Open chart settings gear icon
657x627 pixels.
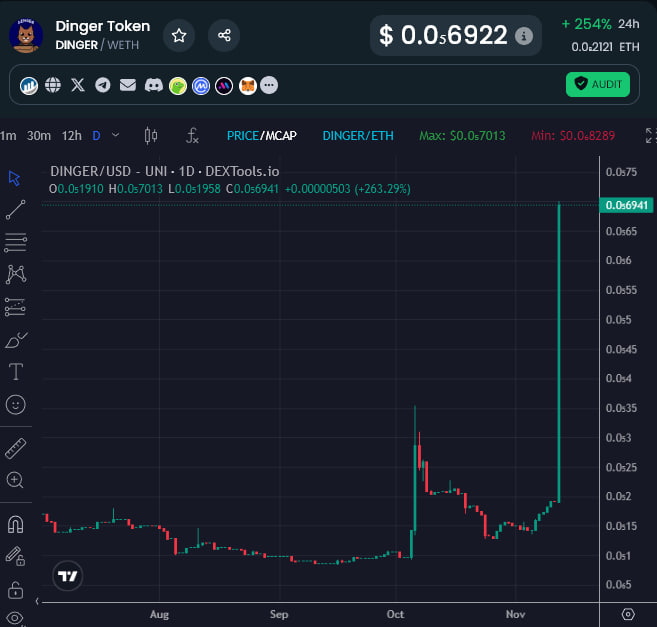pyautogui.click(x=628, y=614)
